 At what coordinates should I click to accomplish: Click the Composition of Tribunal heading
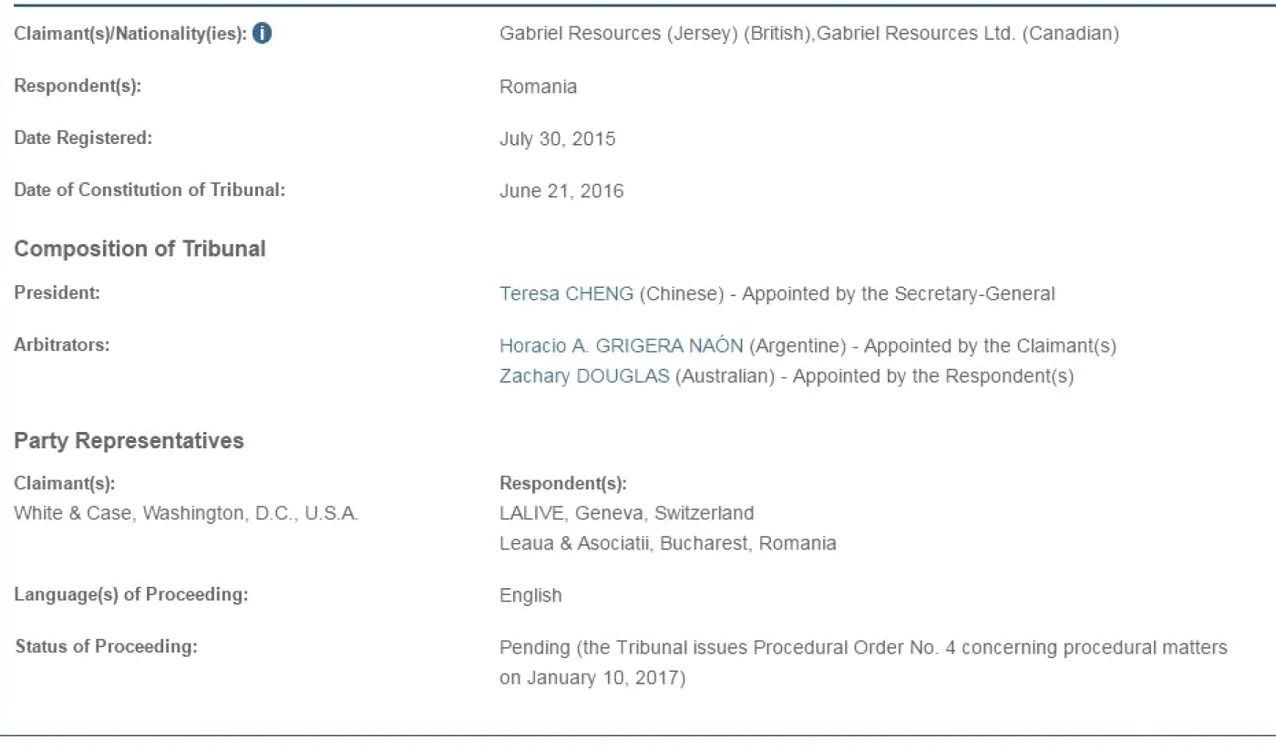pyautogui.click(x=140, y=249)
